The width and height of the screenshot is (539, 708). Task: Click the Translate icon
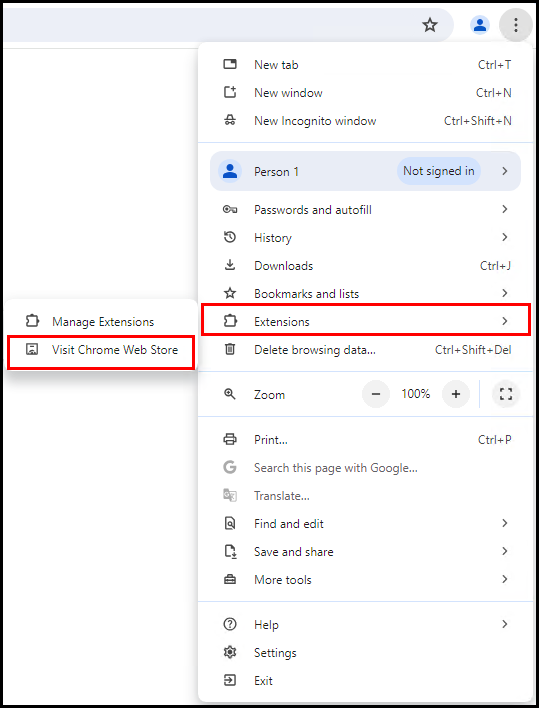[x=230, y=495]
